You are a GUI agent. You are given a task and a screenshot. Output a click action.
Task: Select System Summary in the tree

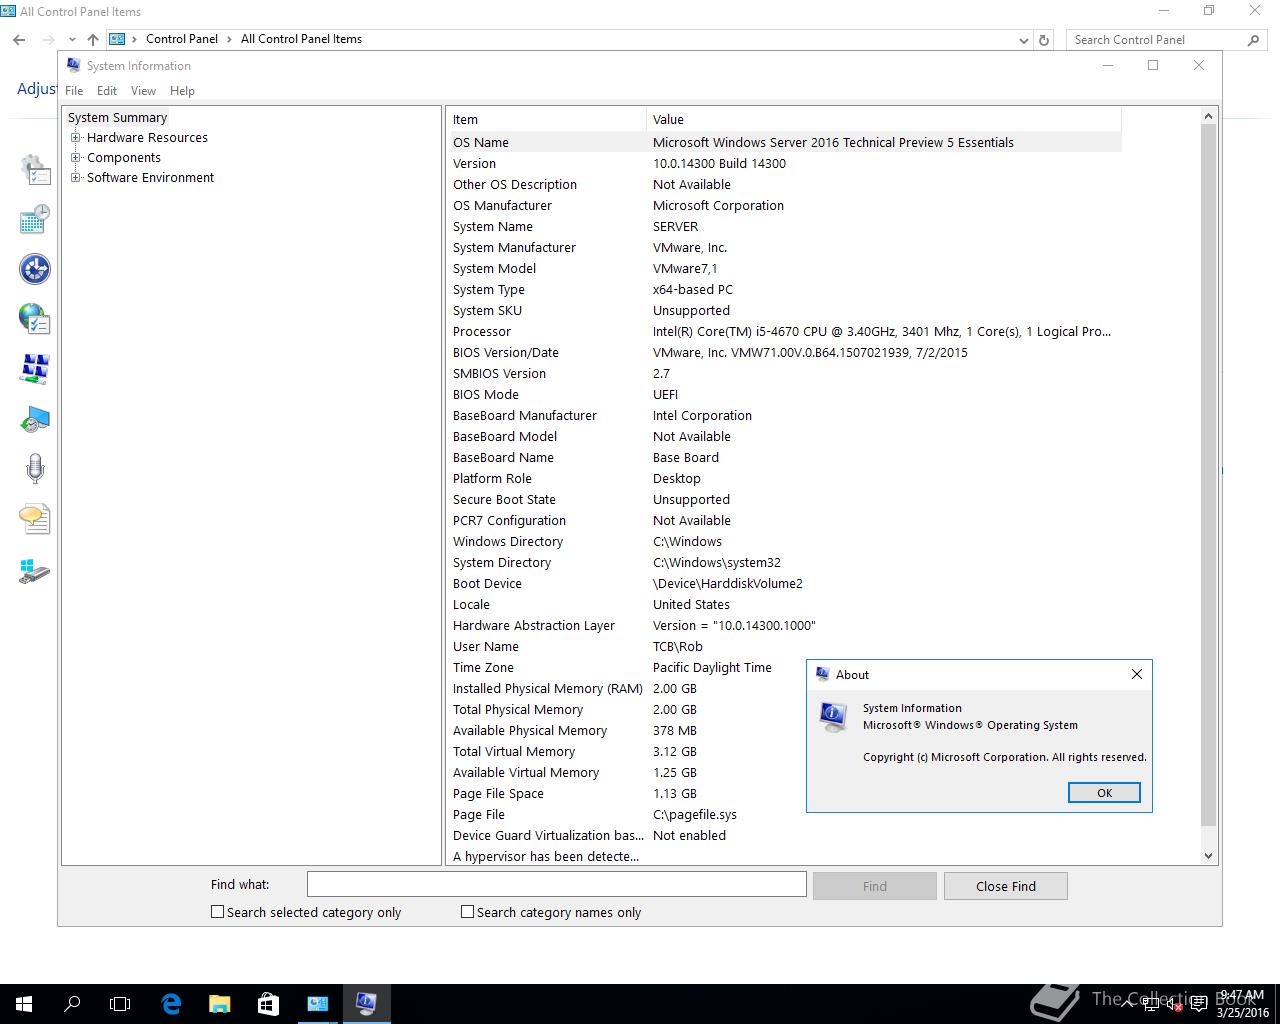117,118
